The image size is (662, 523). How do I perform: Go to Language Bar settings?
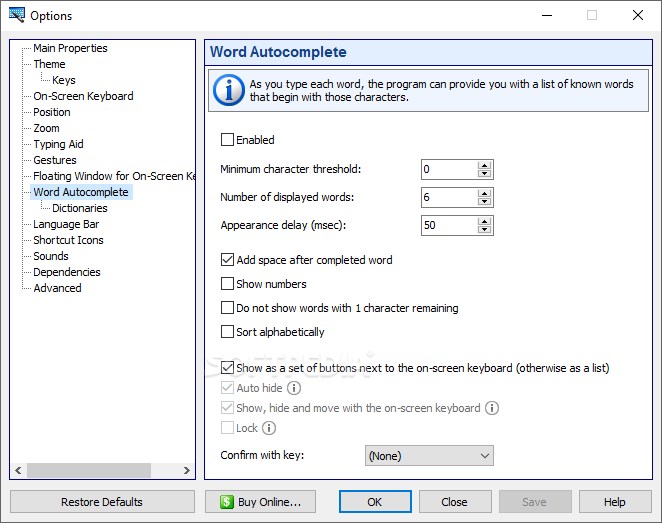pyautogui.click(x=66, y=224)
